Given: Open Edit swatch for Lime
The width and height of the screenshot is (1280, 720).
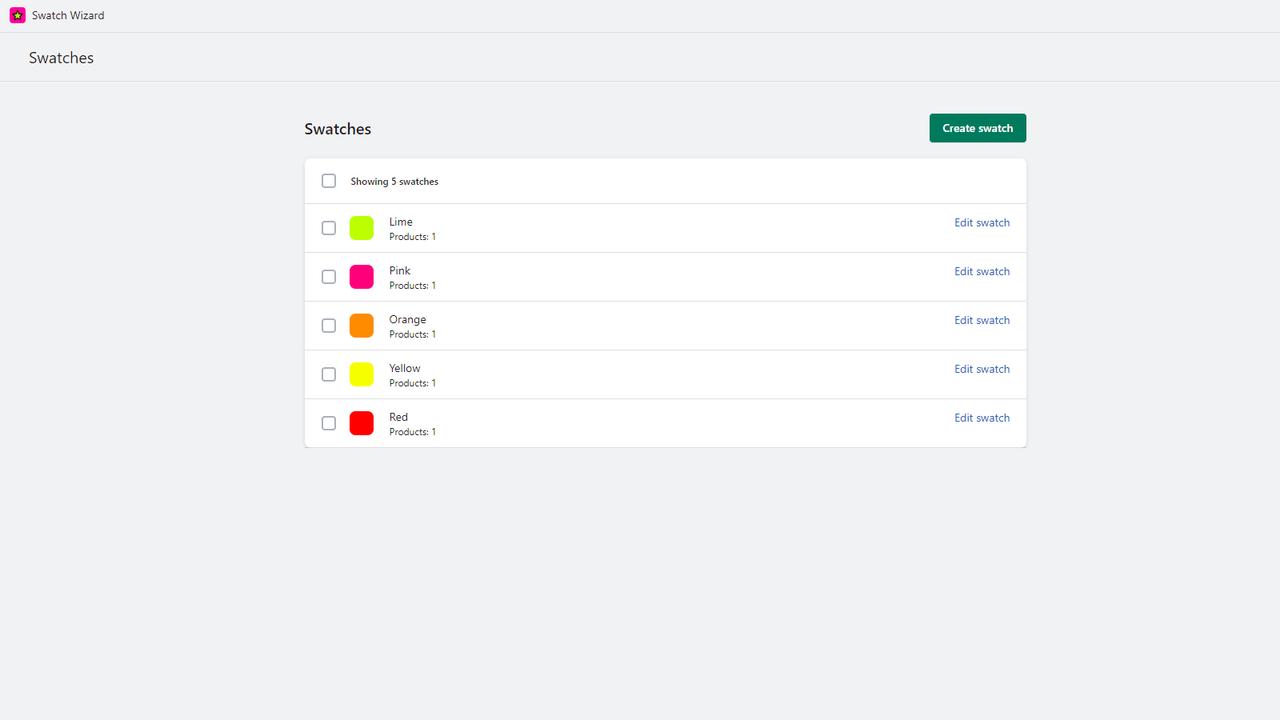Looking at the screenshot, I should point(982,223).
